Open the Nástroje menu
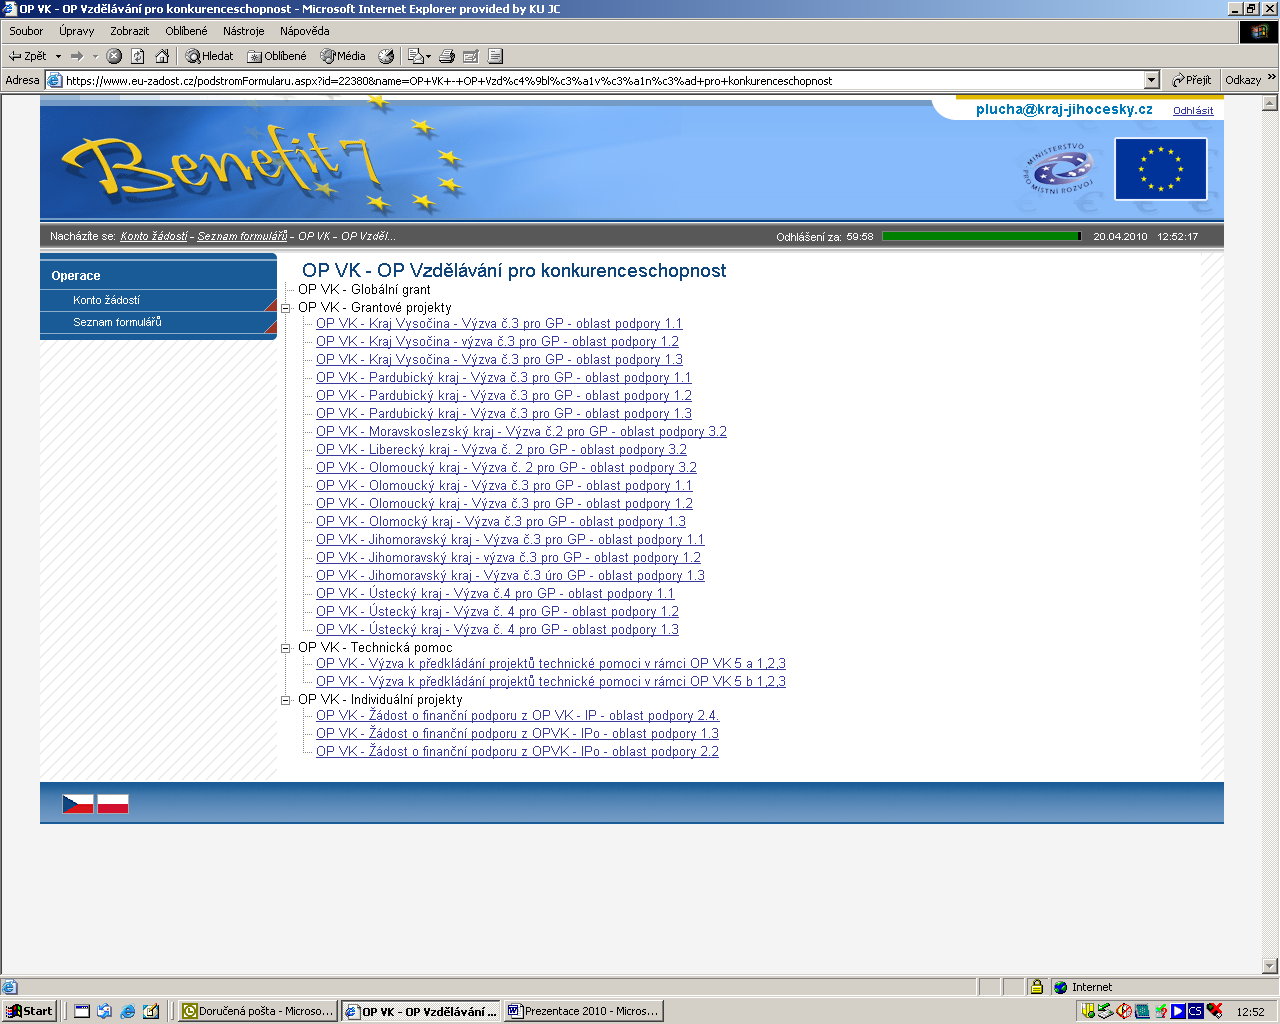 pyautogui.click(x=244, y=31)
